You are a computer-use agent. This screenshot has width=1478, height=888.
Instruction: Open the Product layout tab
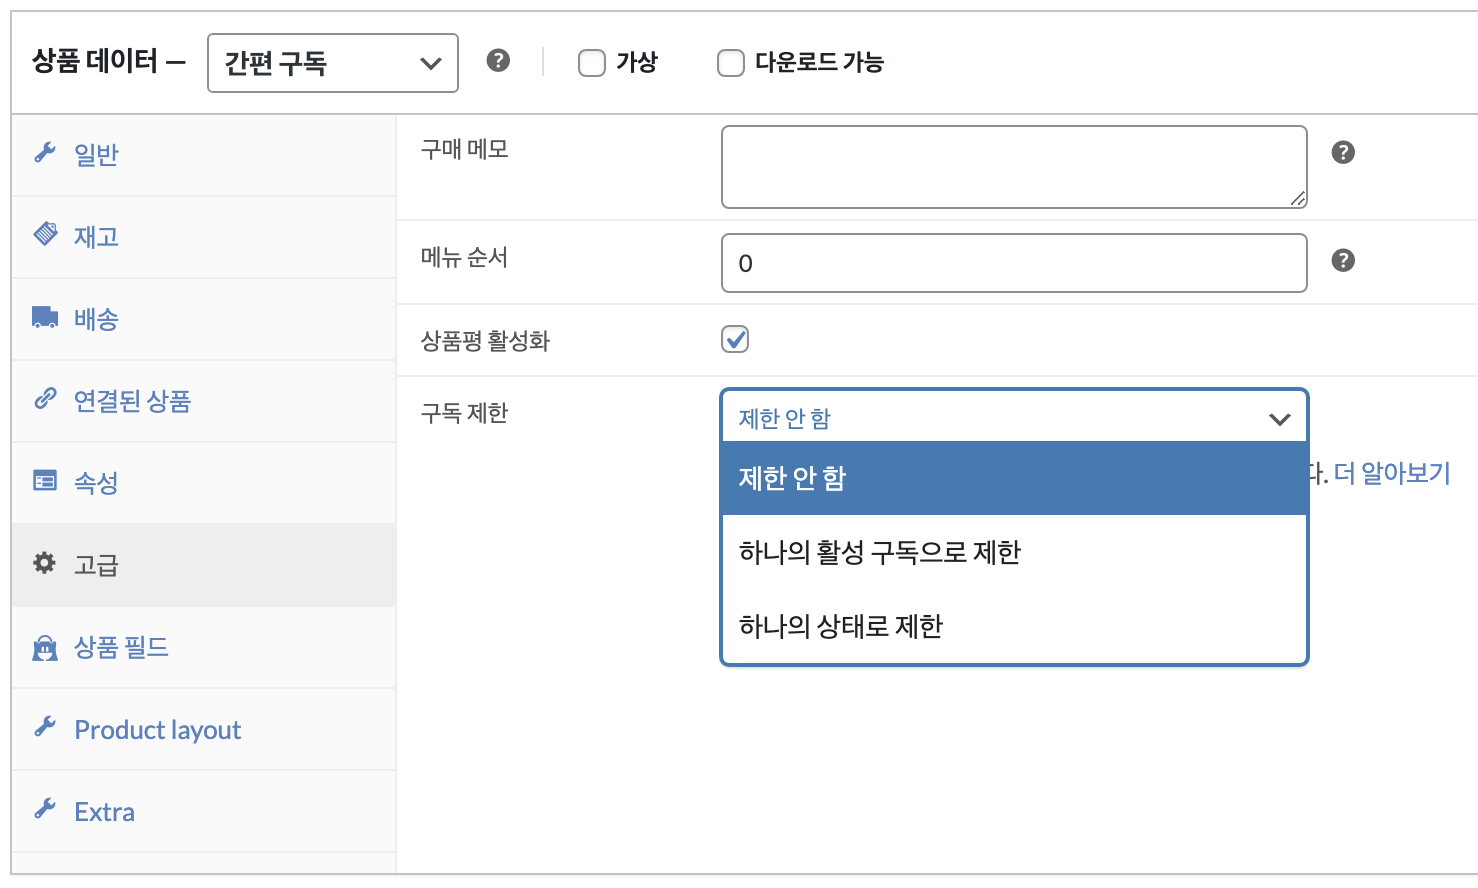click(204, 729)
